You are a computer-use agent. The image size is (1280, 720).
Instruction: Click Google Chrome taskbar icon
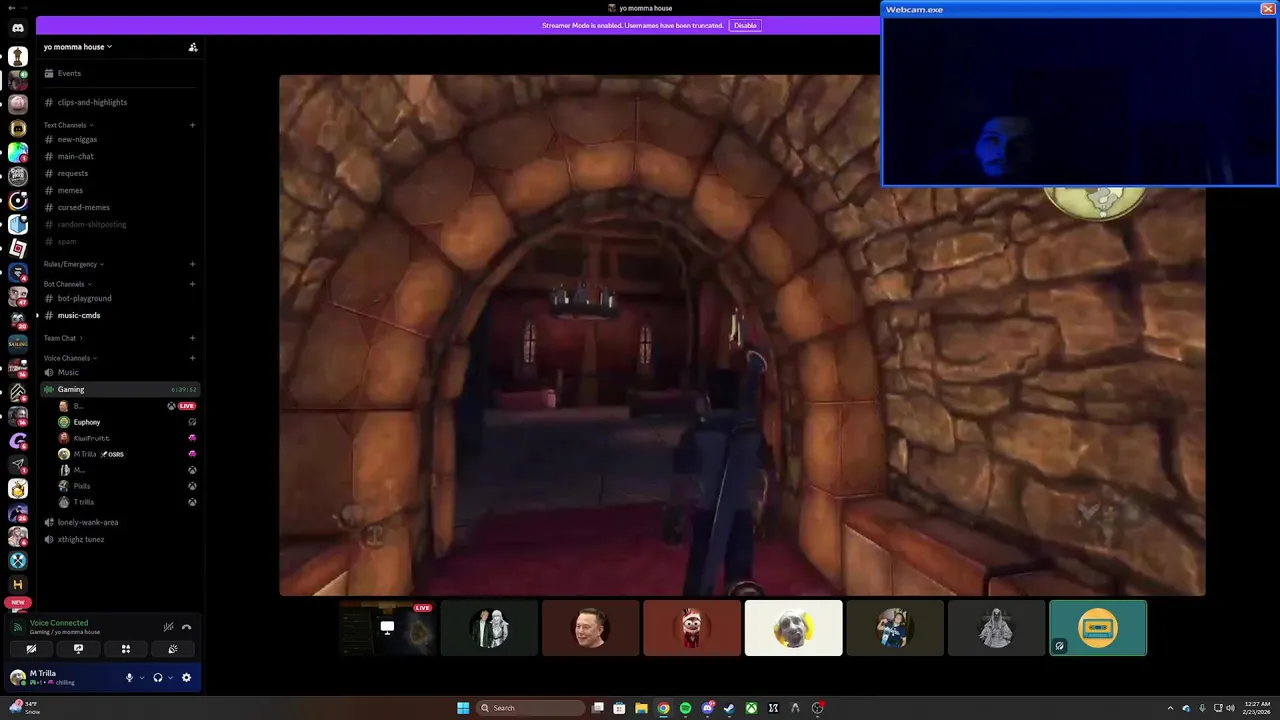tap(663, 708)
